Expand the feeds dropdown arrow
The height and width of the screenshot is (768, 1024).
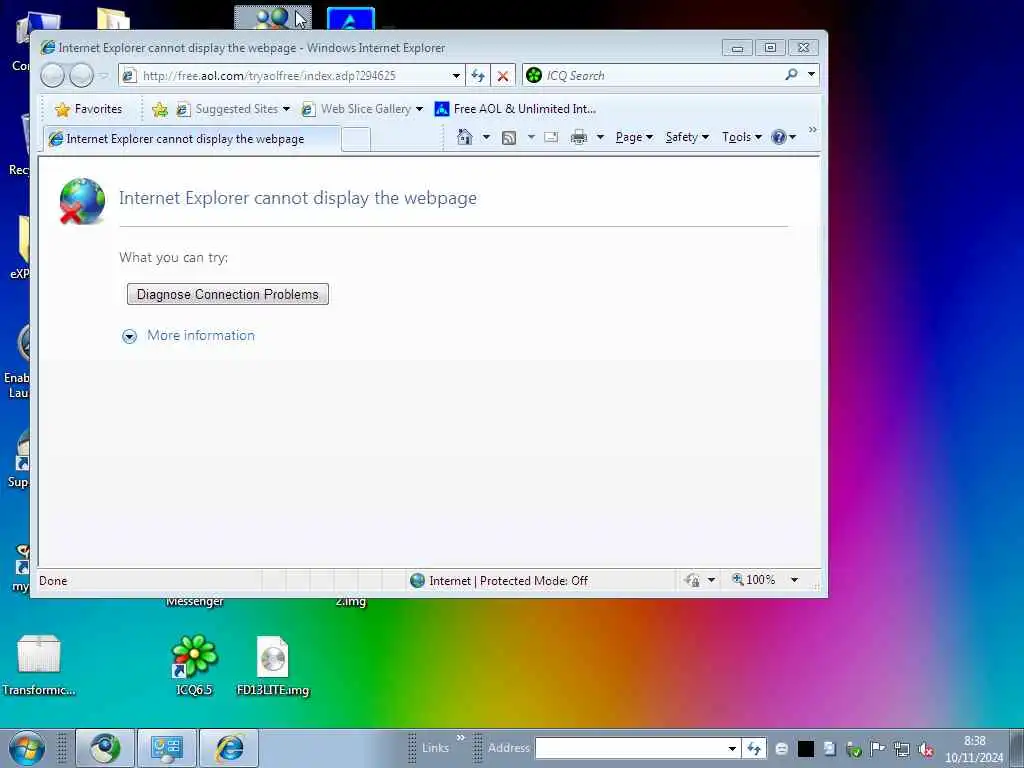(x=531, y=137)
